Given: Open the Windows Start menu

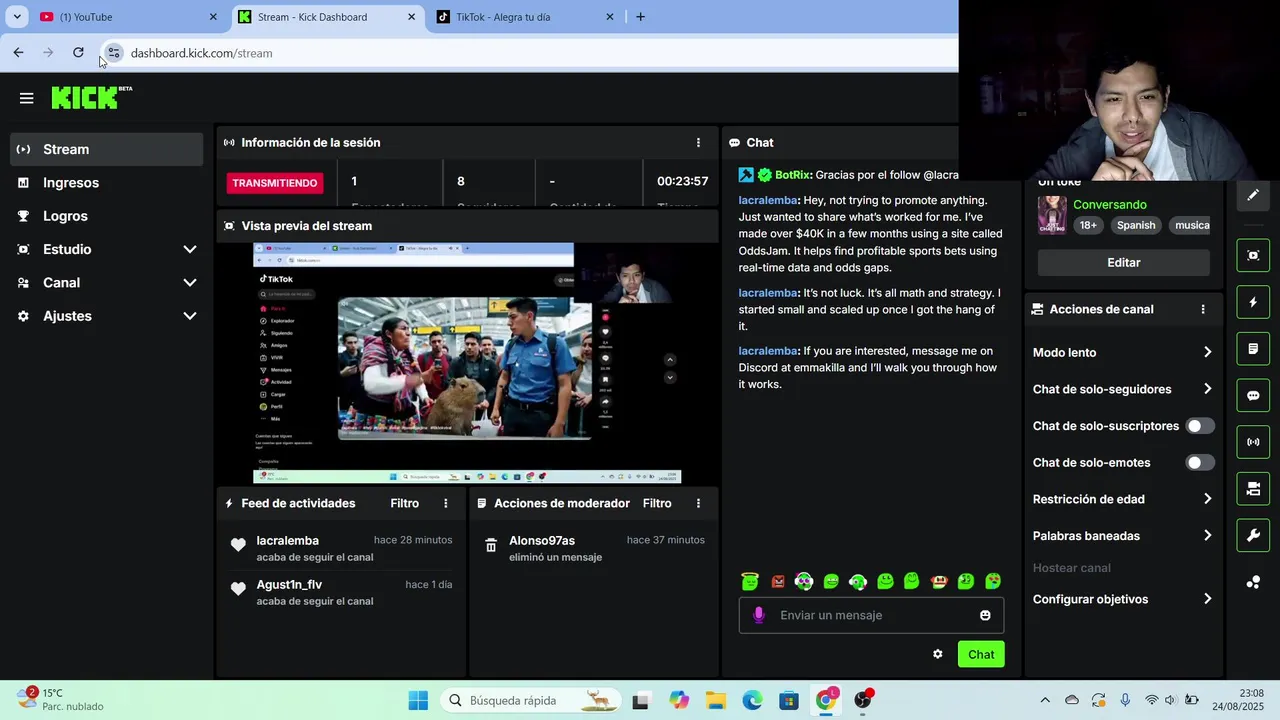Looking at the screenshot, I should point(418,700).
